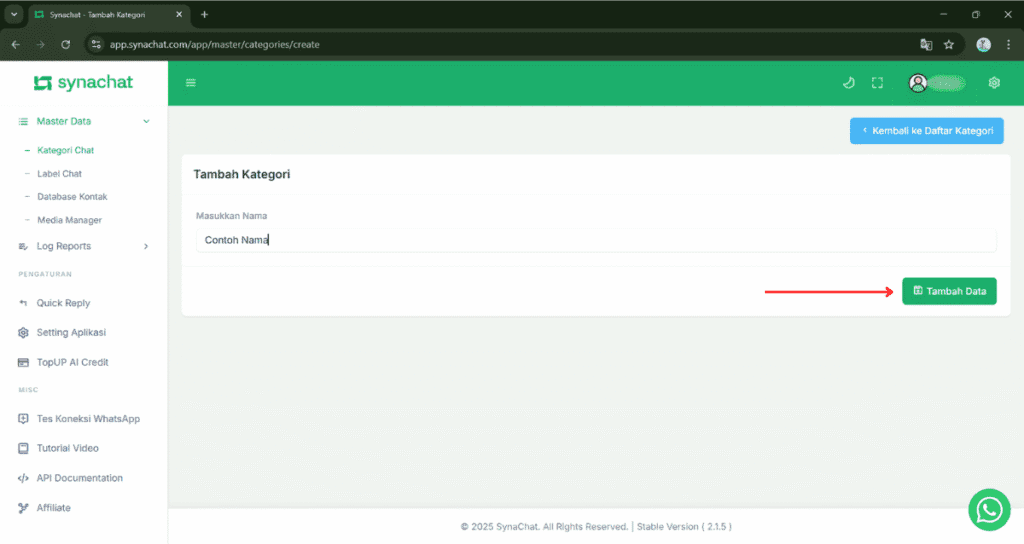1024x544 pixels.
Task: Expand the Log Reports chevron
Action: (146, 246)
